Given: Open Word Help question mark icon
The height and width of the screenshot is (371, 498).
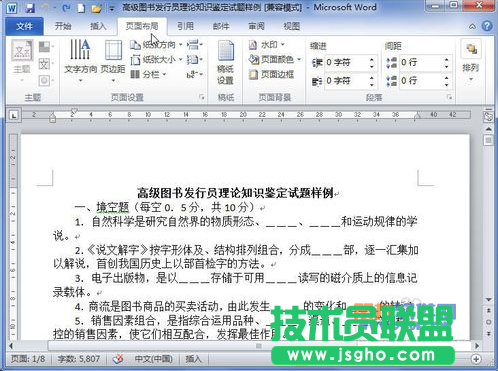Looking at the screenshot, I should tap(487, 26).
